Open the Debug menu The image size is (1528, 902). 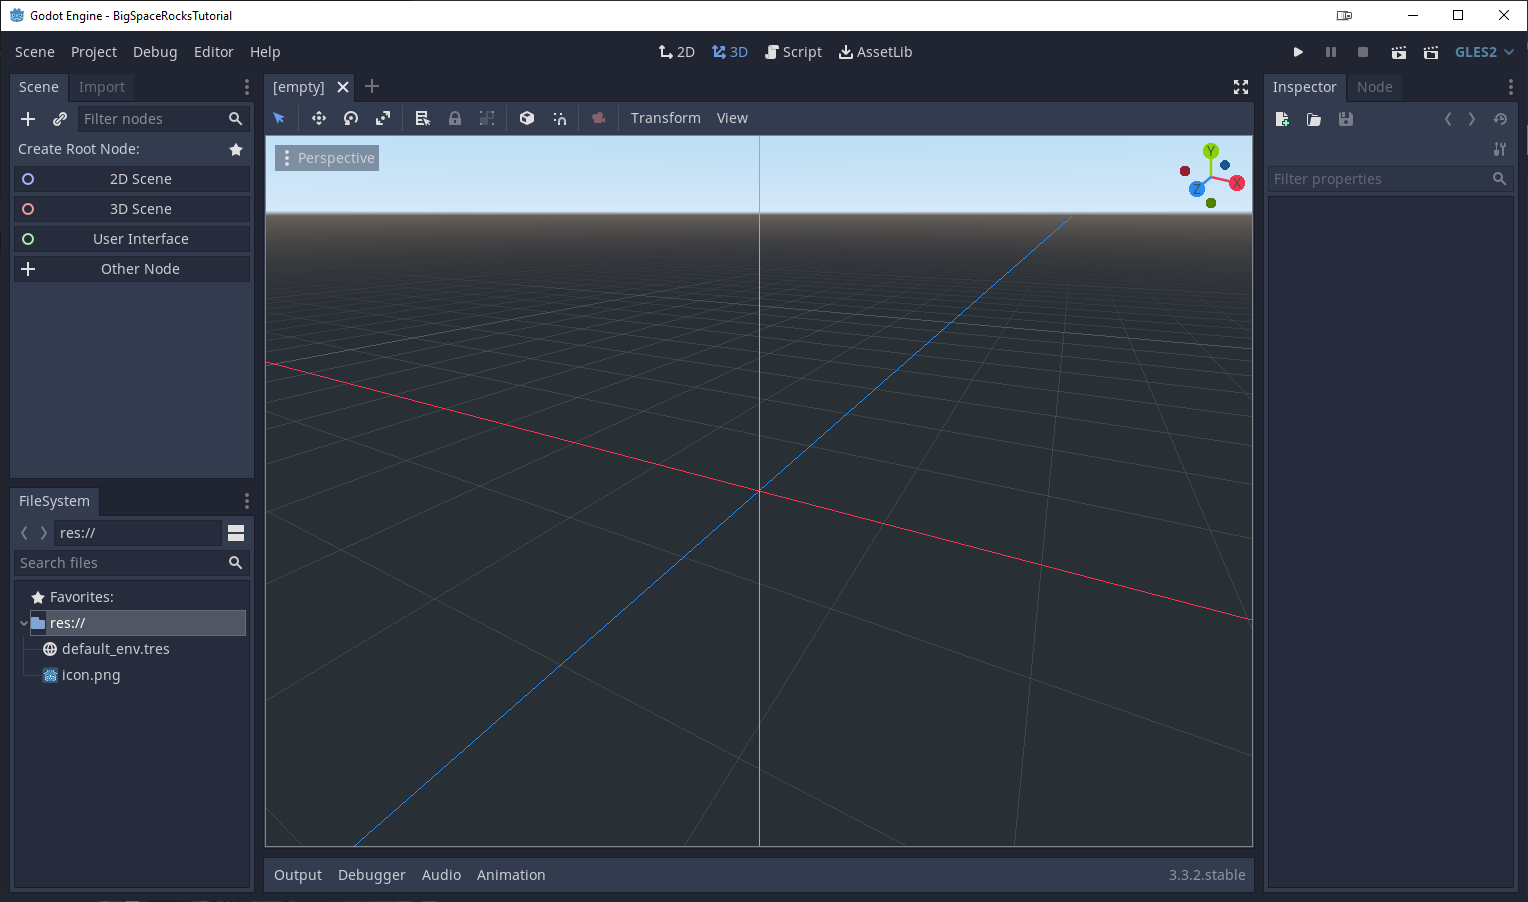155,52
